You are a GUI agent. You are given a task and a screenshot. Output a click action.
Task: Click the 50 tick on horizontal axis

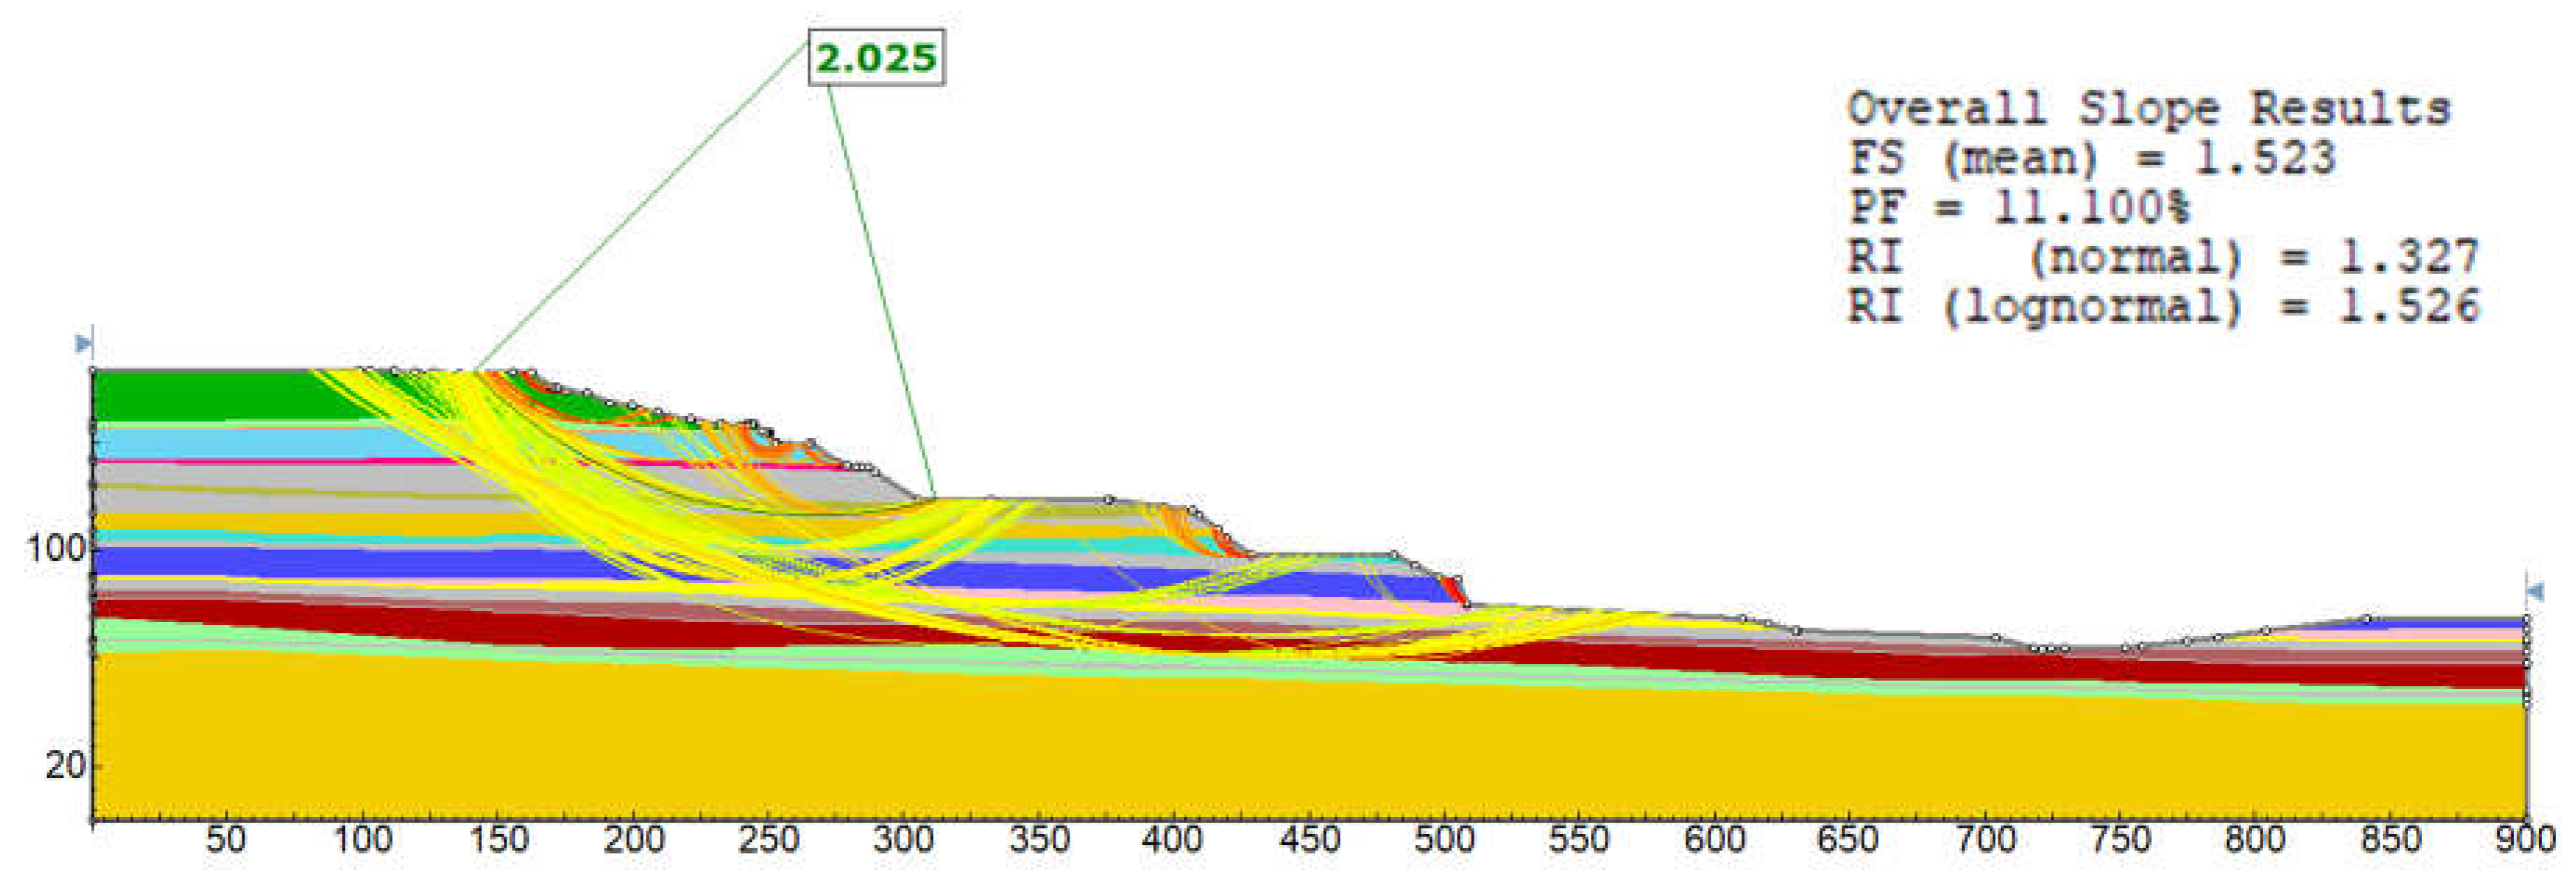click(x=226, y=840)
